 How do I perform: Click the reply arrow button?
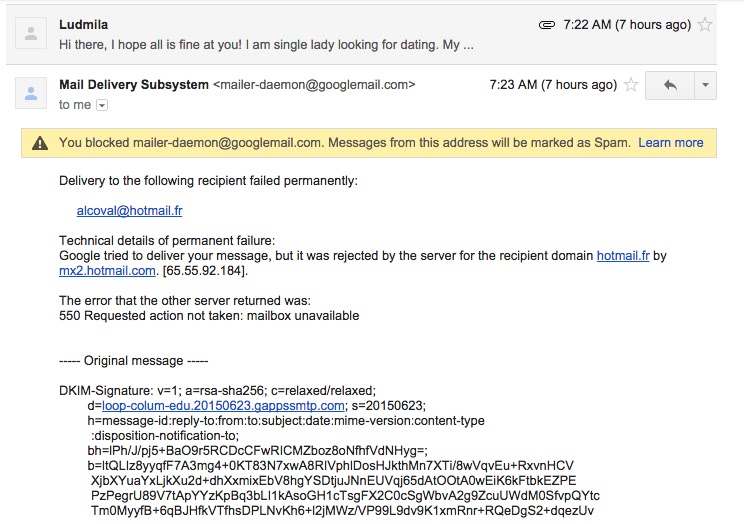click(x=669, y=85)
